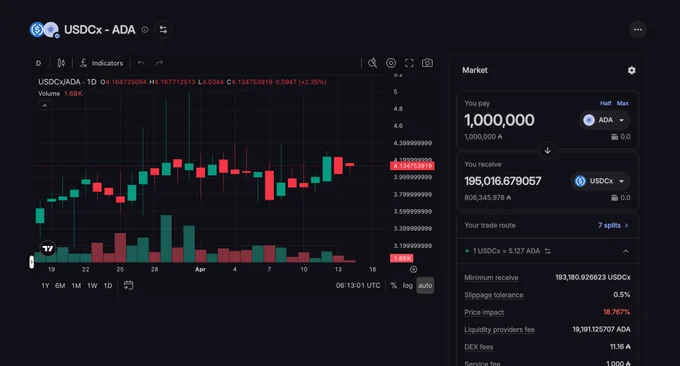Collapse the trade details chevron

(x=625, y=251)
